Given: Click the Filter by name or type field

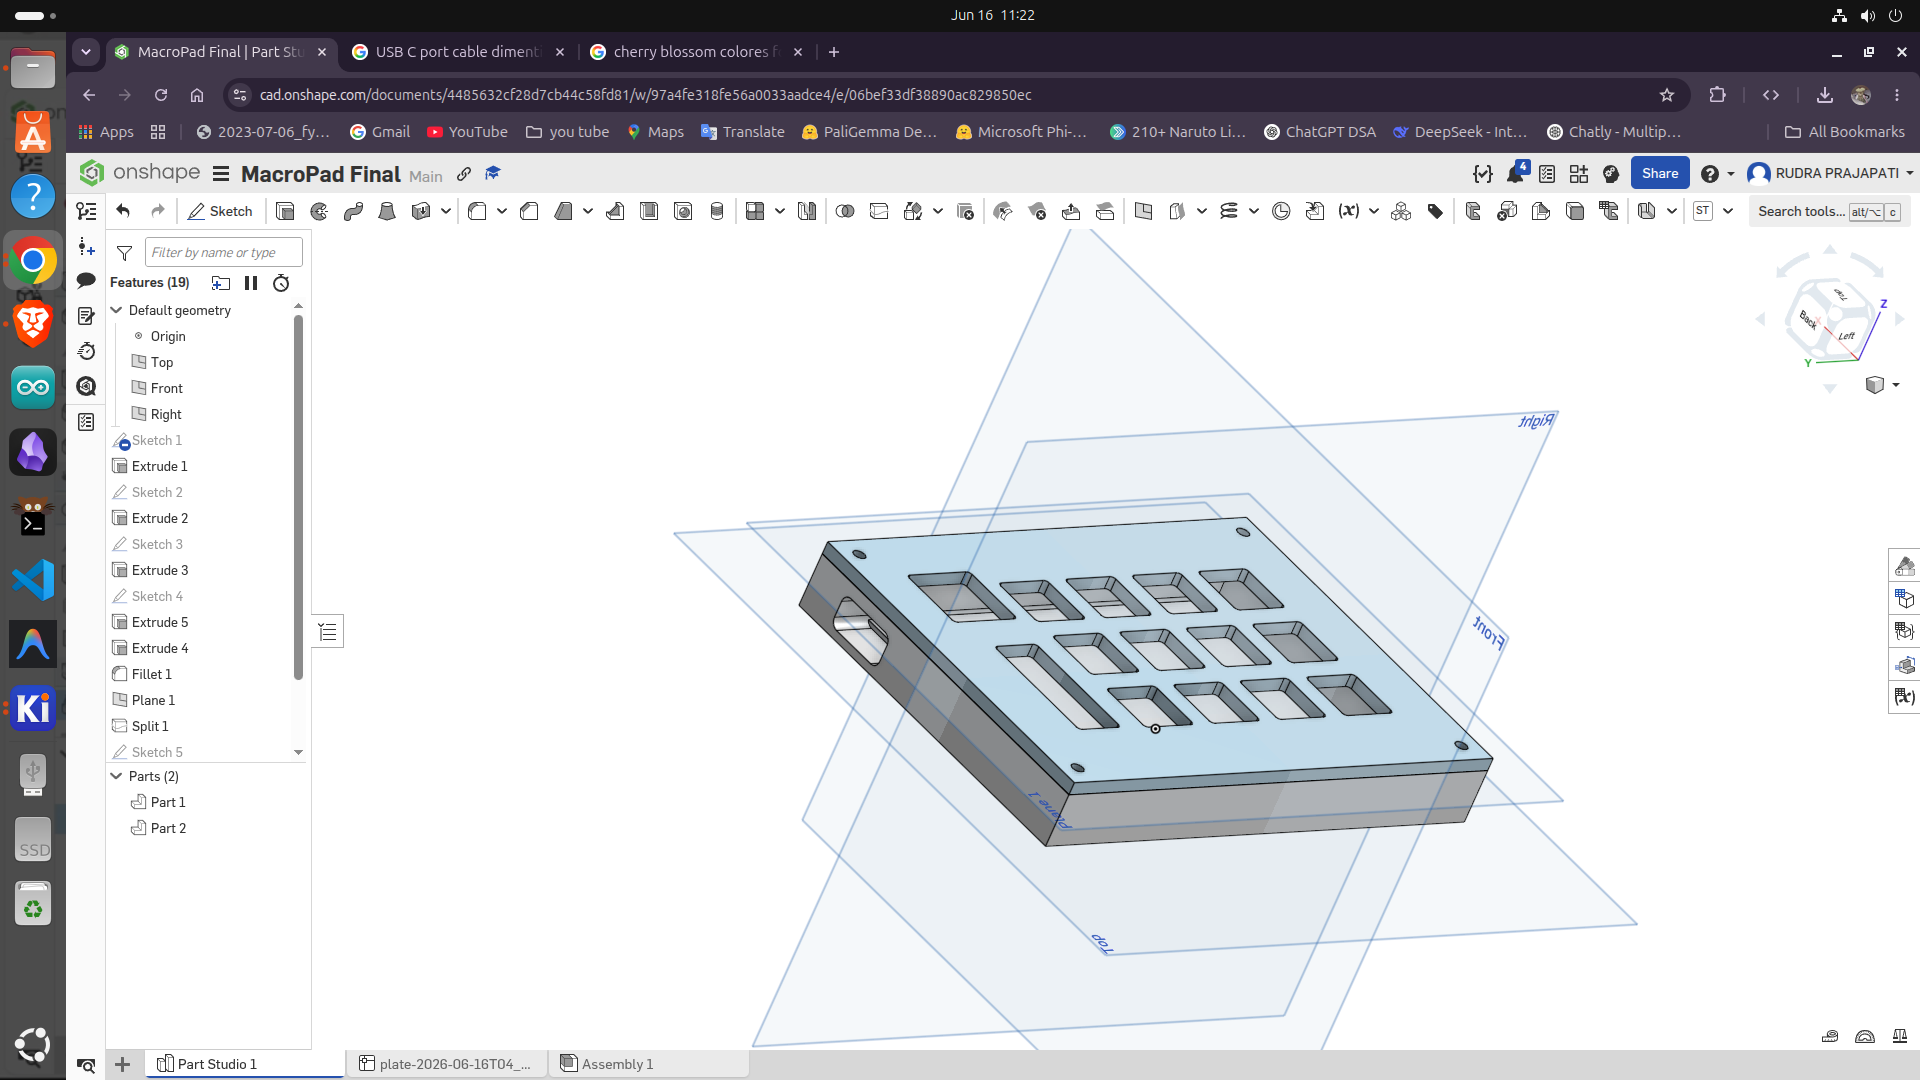Looking at the screenshot, I should (223, 253).
